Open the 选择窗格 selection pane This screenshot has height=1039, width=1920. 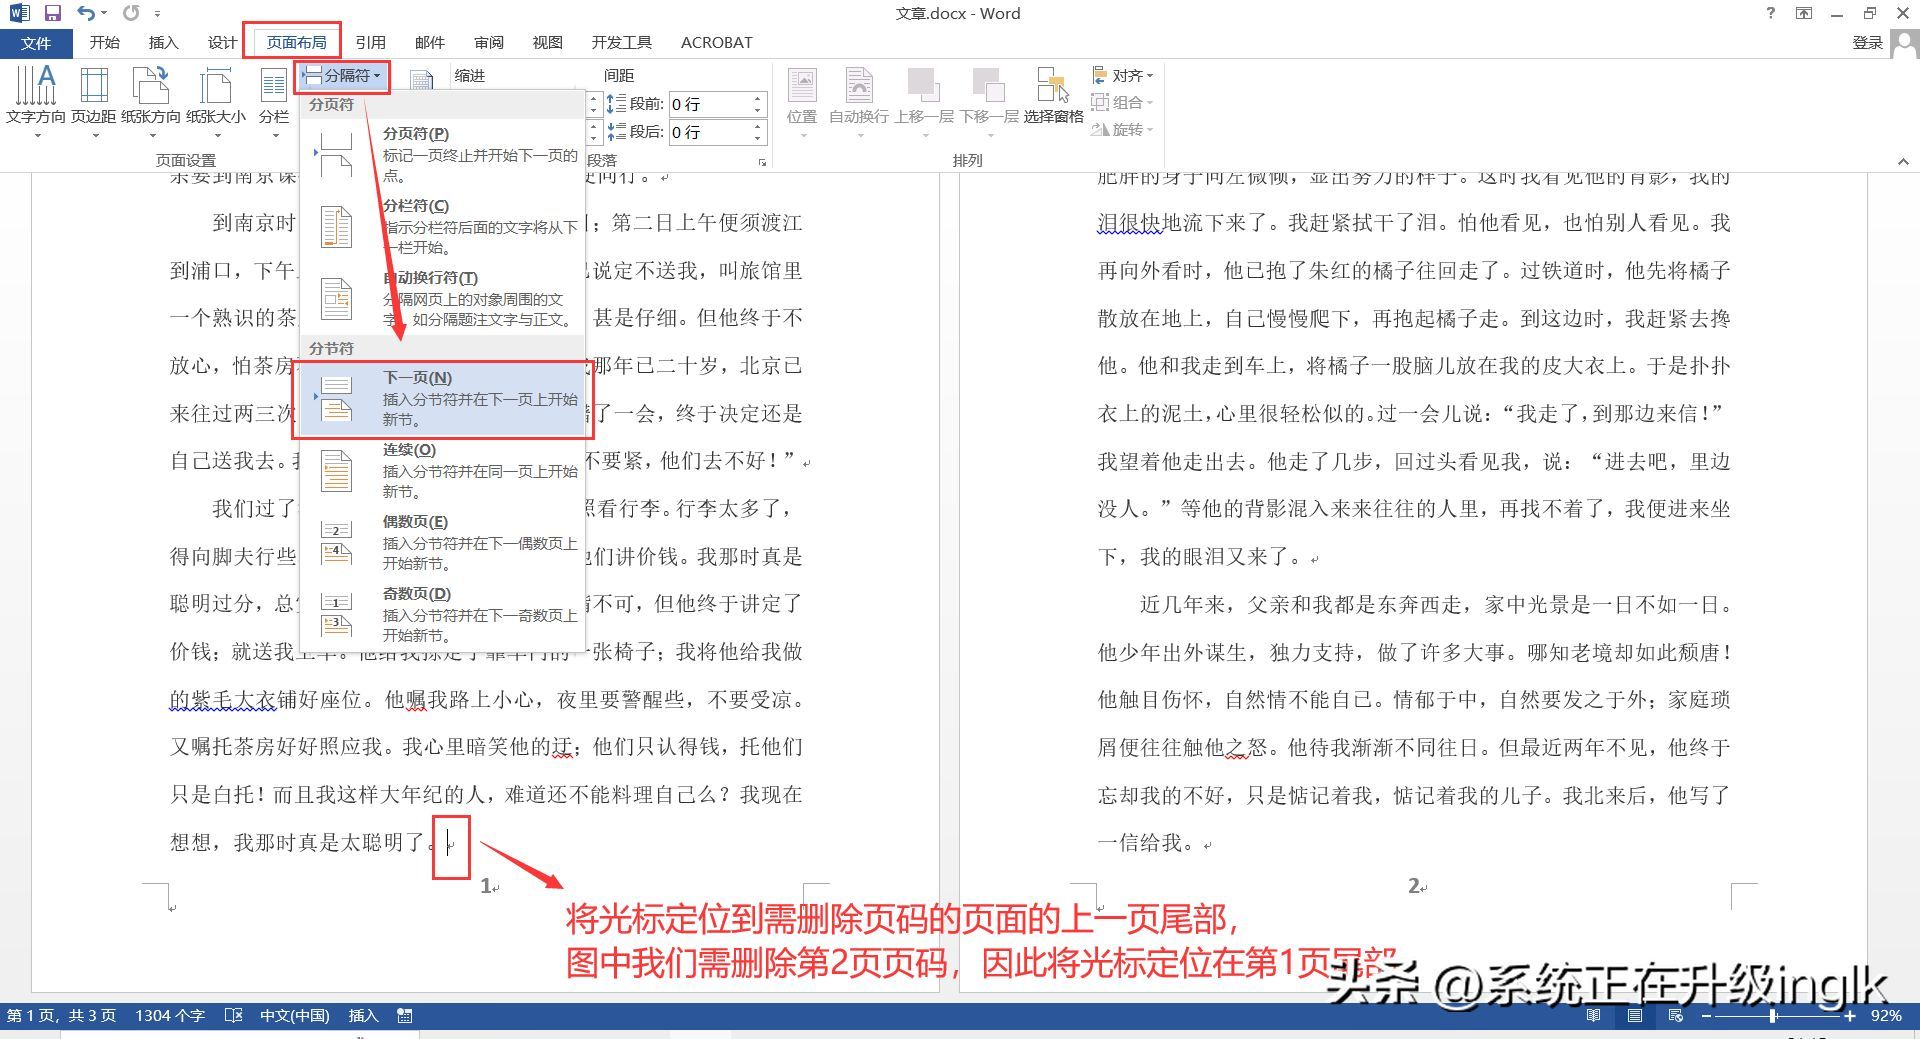[1053, 96]
